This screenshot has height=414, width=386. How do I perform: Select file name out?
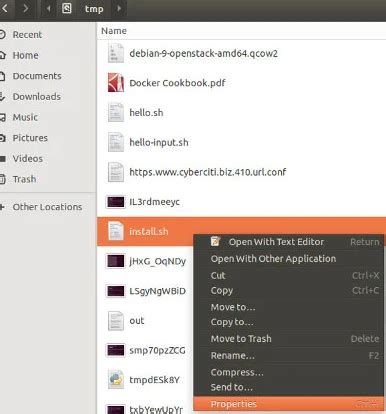click(137, 321)
